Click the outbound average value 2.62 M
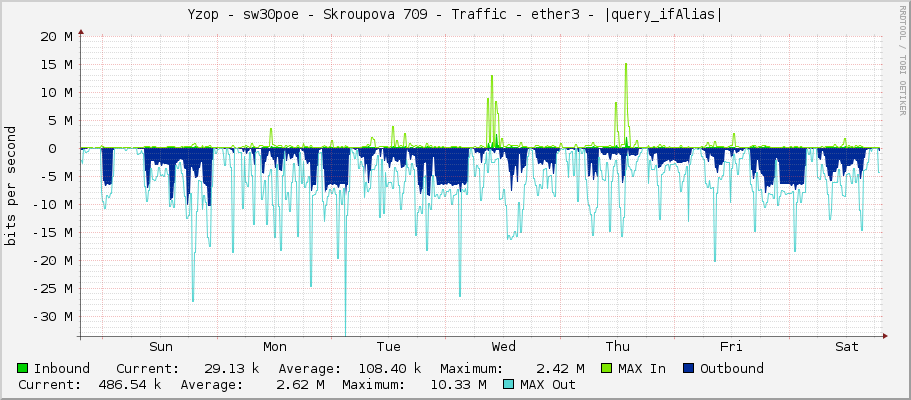The width and height of the screenshot is (911, 400). click(x=300, y=384)
